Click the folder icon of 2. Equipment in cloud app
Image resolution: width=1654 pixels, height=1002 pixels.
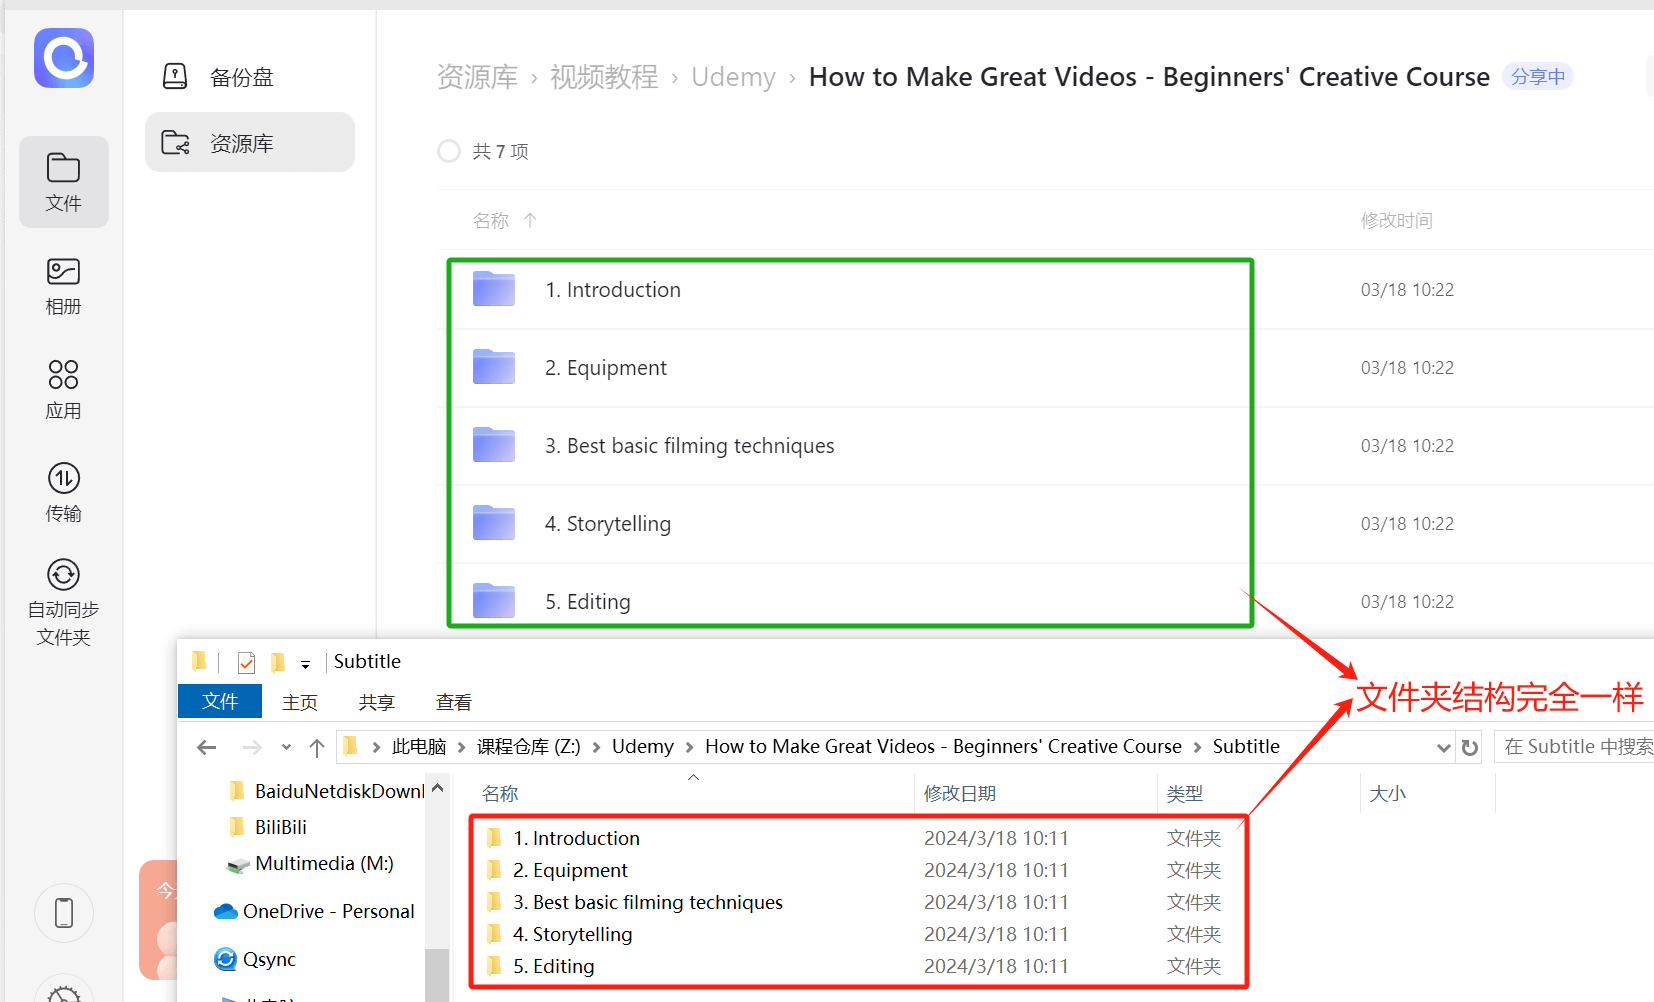coord(494,367)
